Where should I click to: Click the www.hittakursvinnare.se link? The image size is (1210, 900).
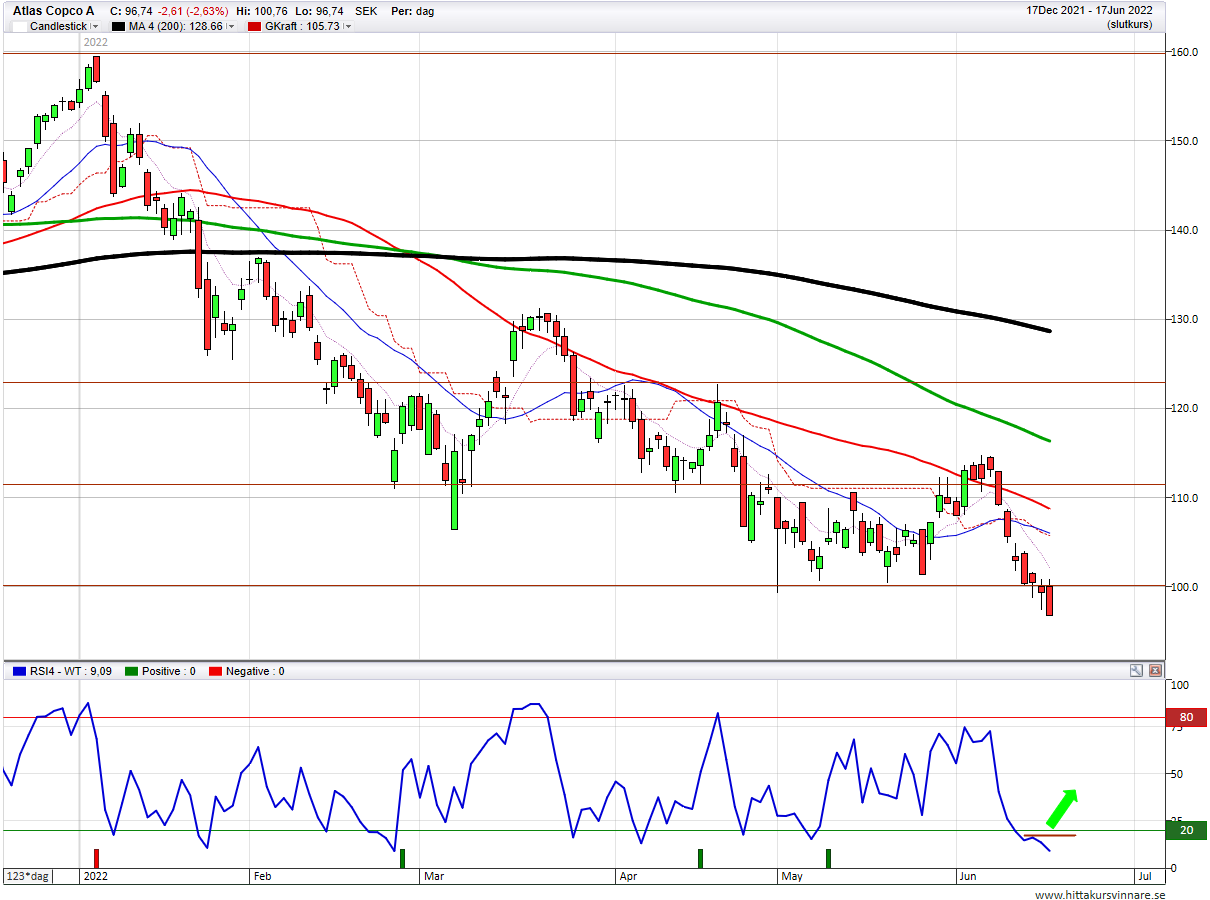click(1100, 895)
